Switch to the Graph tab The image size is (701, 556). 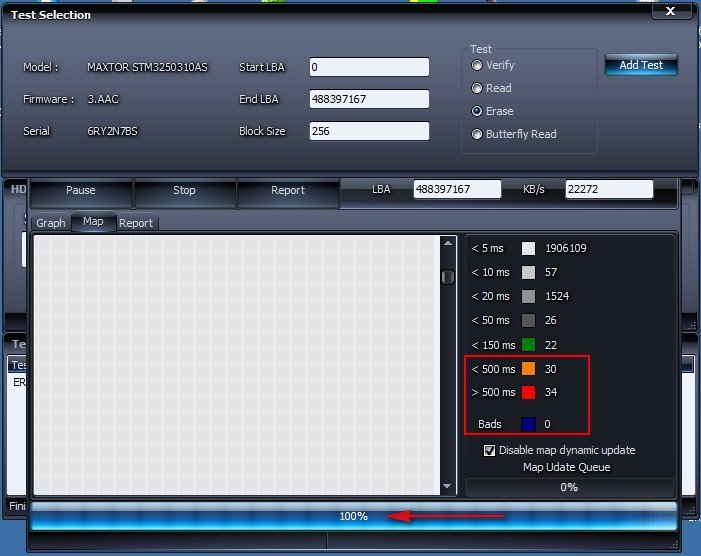pyautogui.click(x=51, y=223)
